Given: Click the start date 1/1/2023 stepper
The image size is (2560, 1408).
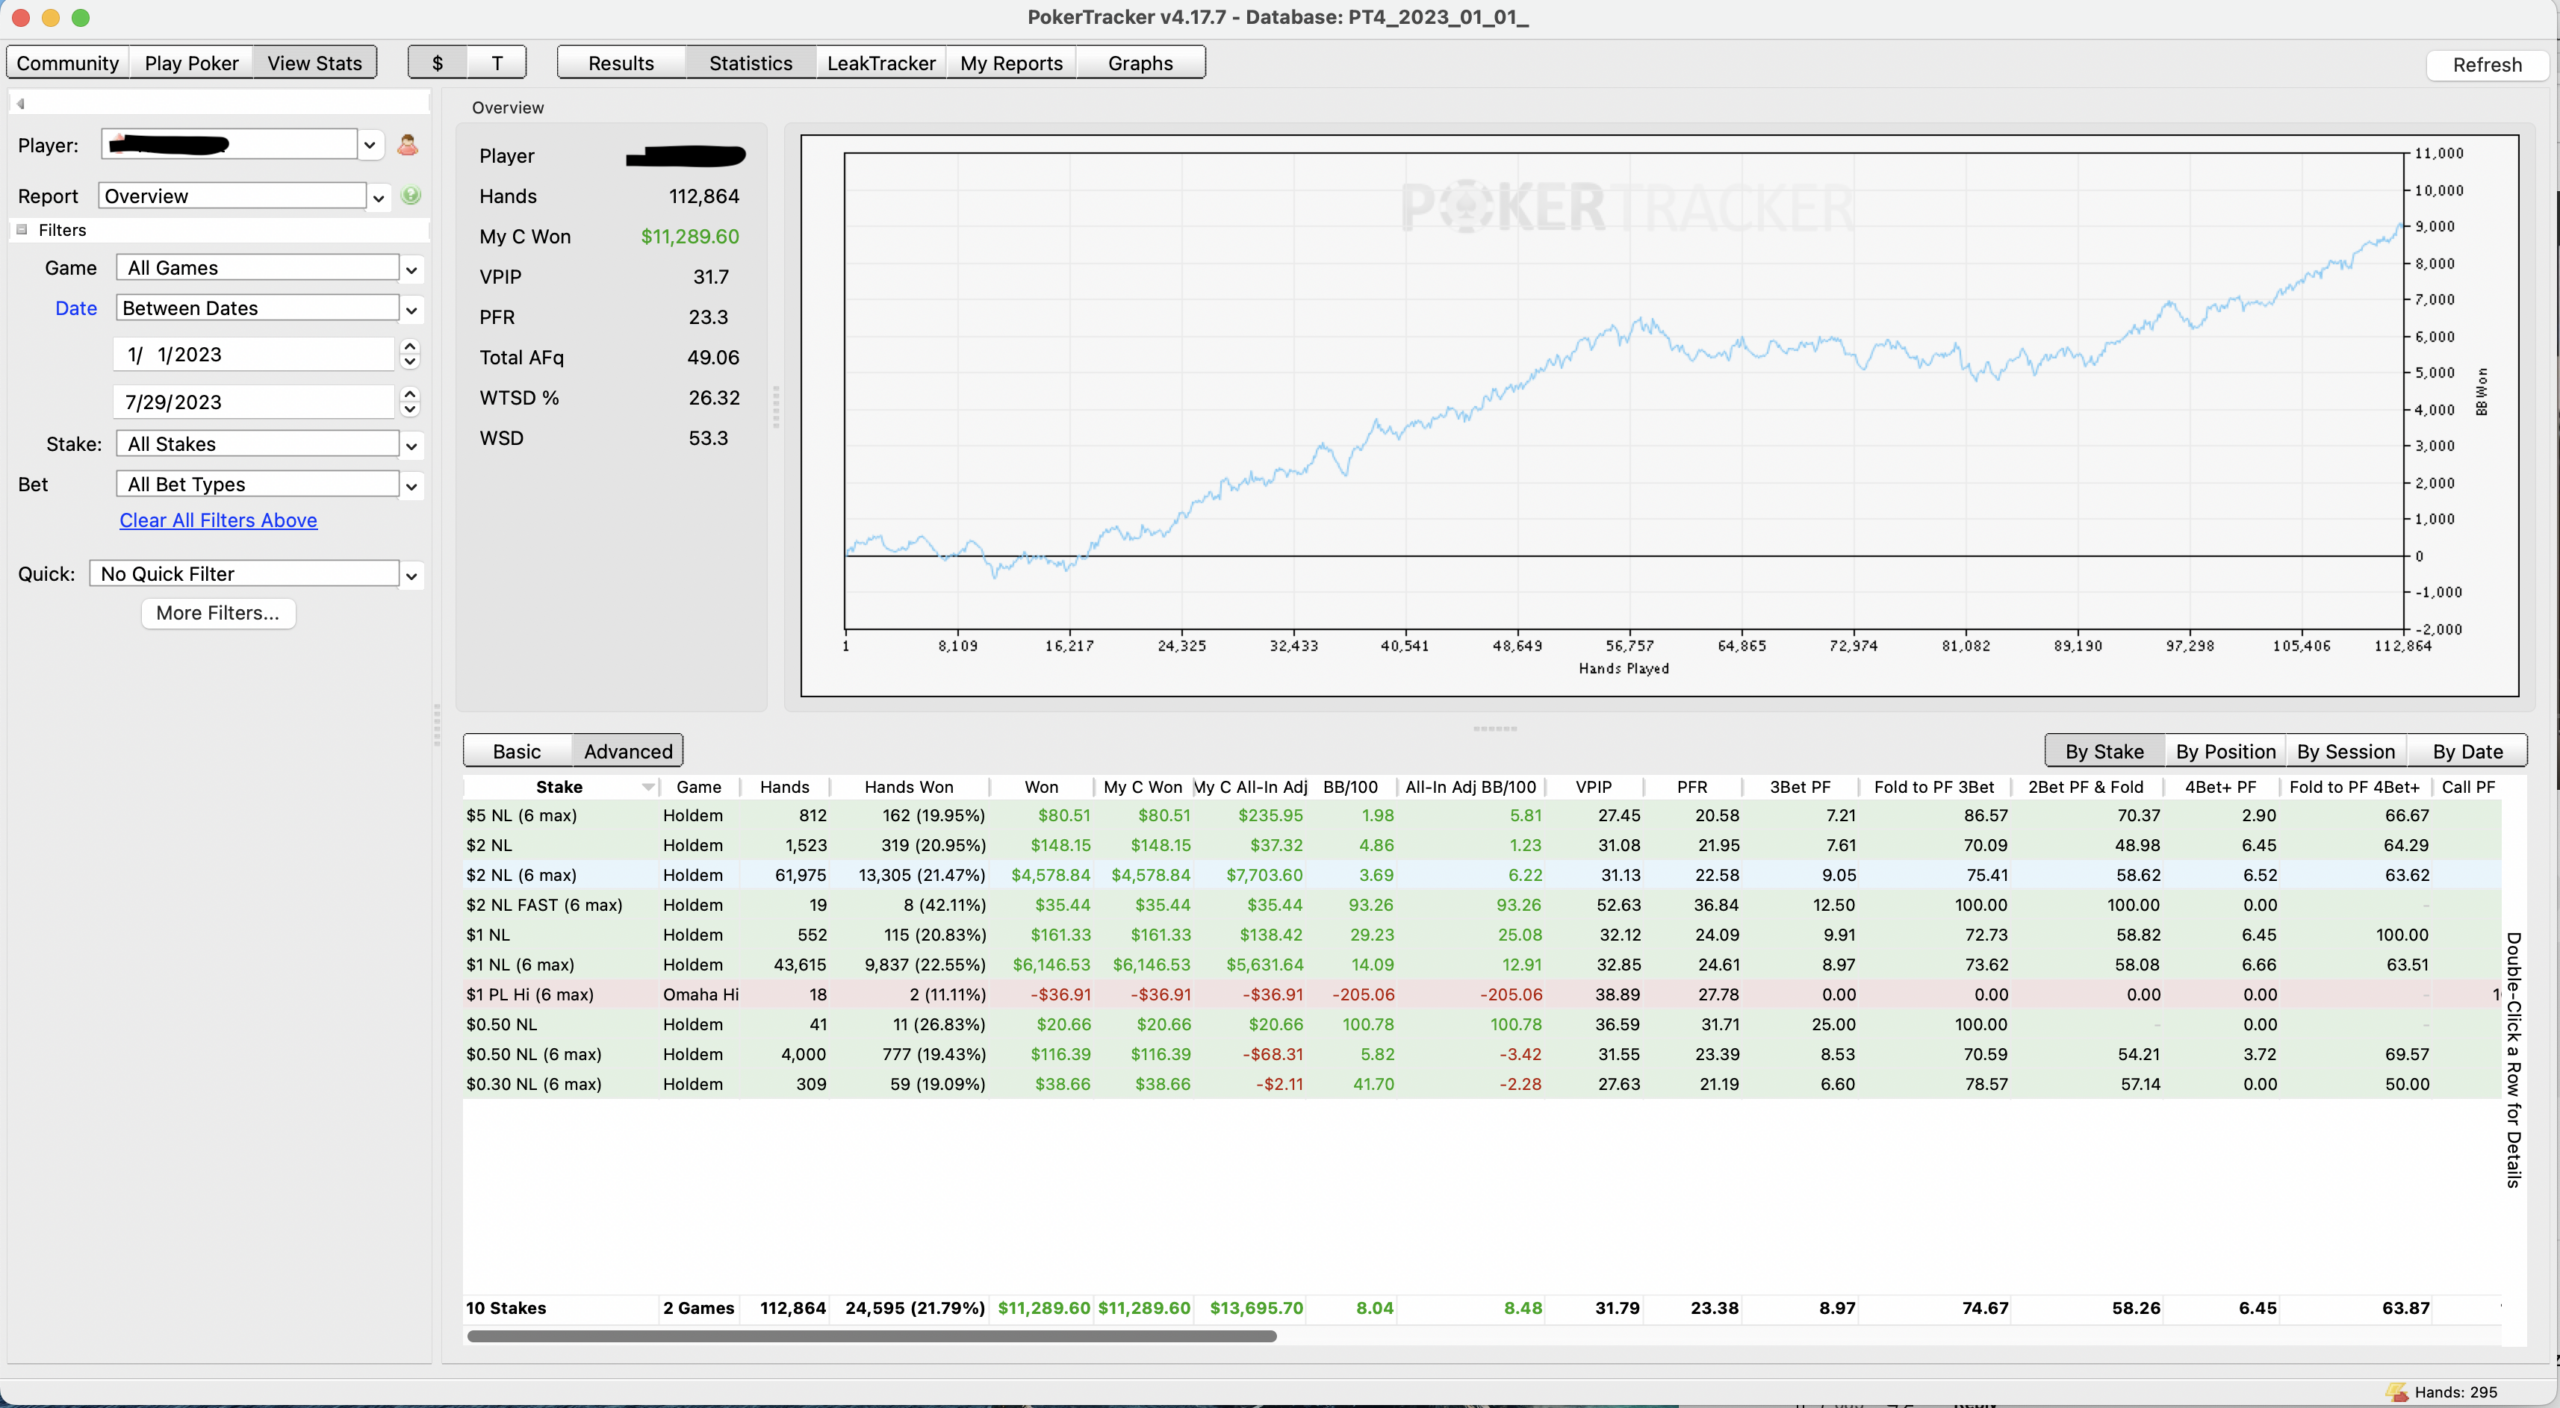Looking at the screenshot, I should pyautogui.click(x=409, y=354).
